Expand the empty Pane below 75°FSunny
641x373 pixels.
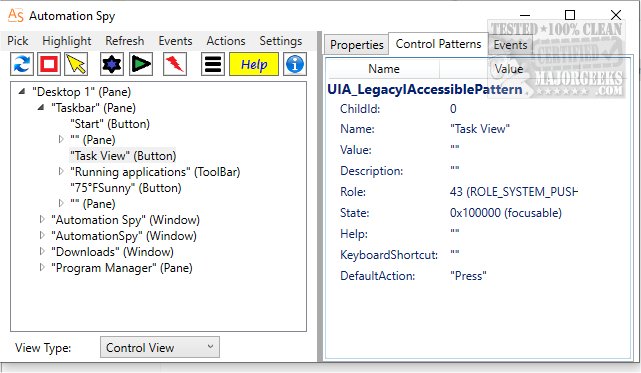(x=61, y=203)
